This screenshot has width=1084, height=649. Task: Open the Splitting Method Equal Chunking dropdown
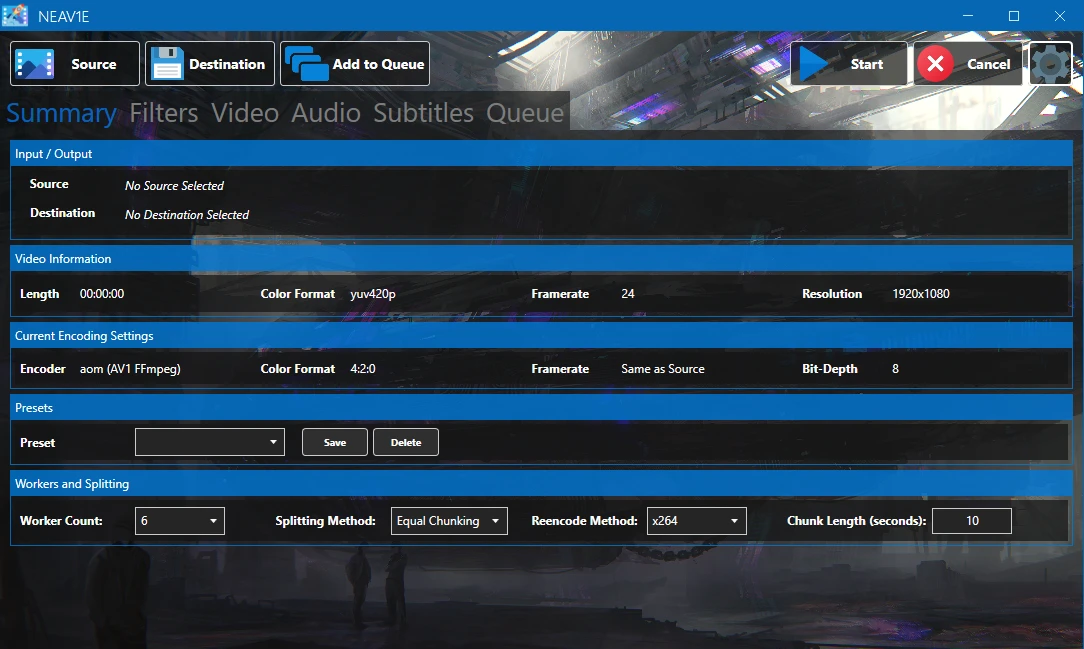click(449, 521)
